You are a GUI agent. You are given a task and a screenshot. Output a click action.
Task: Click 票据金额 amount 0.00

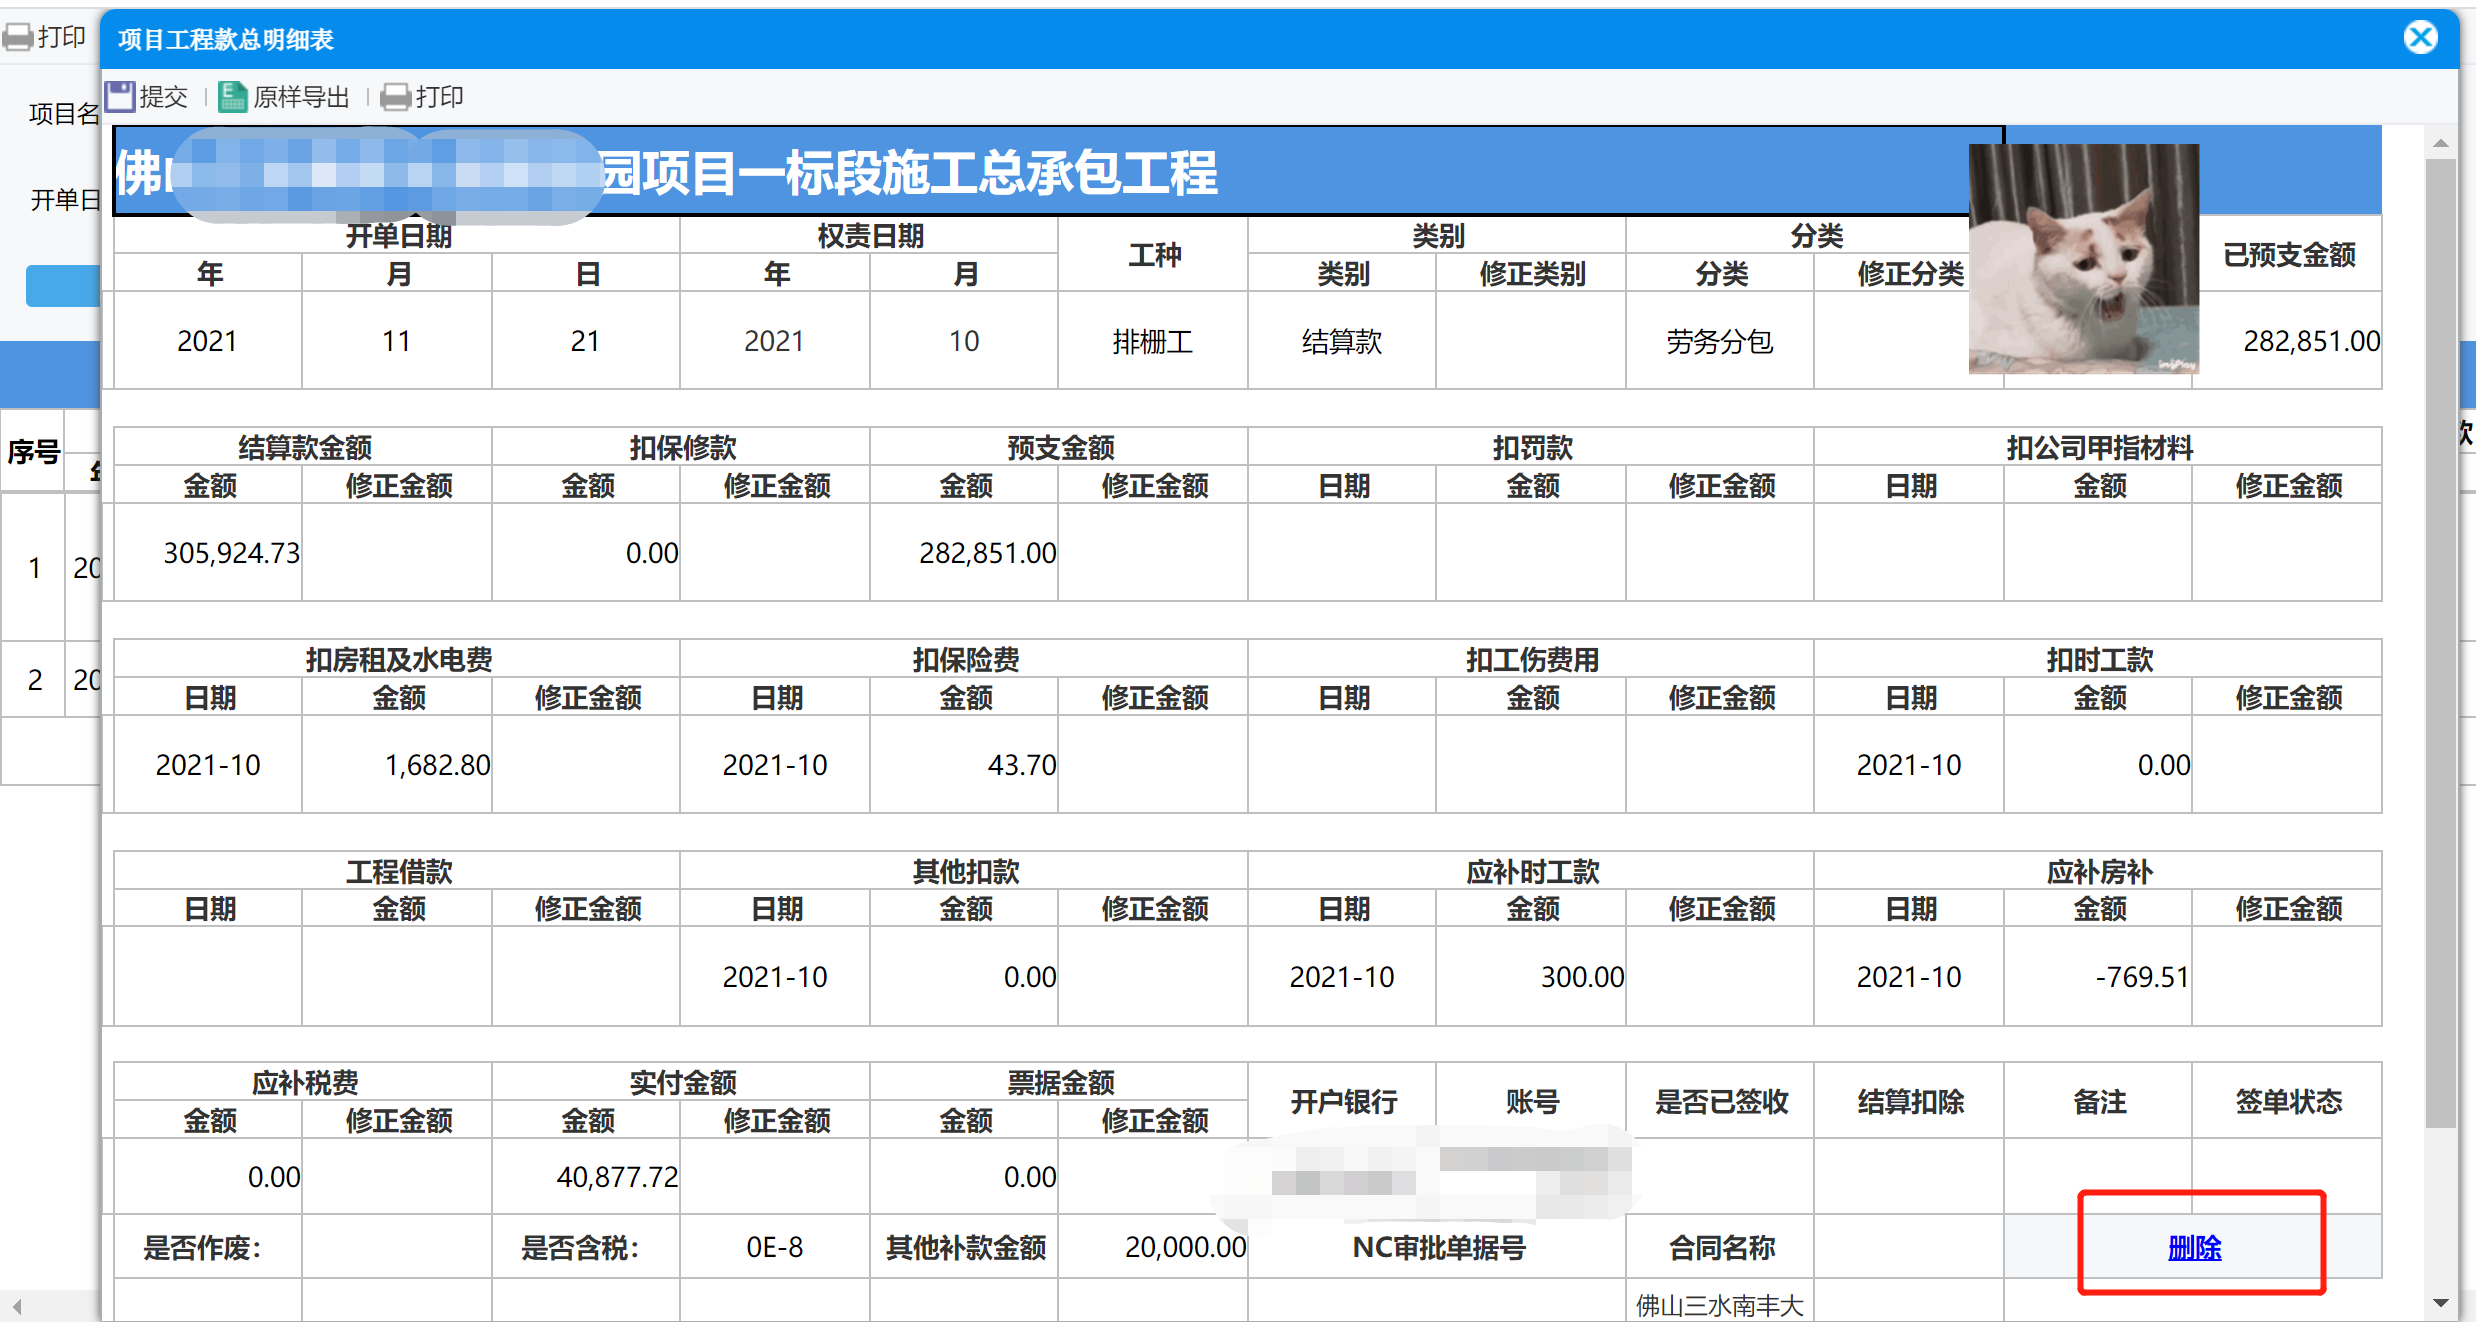(x=1030, y=1177)
